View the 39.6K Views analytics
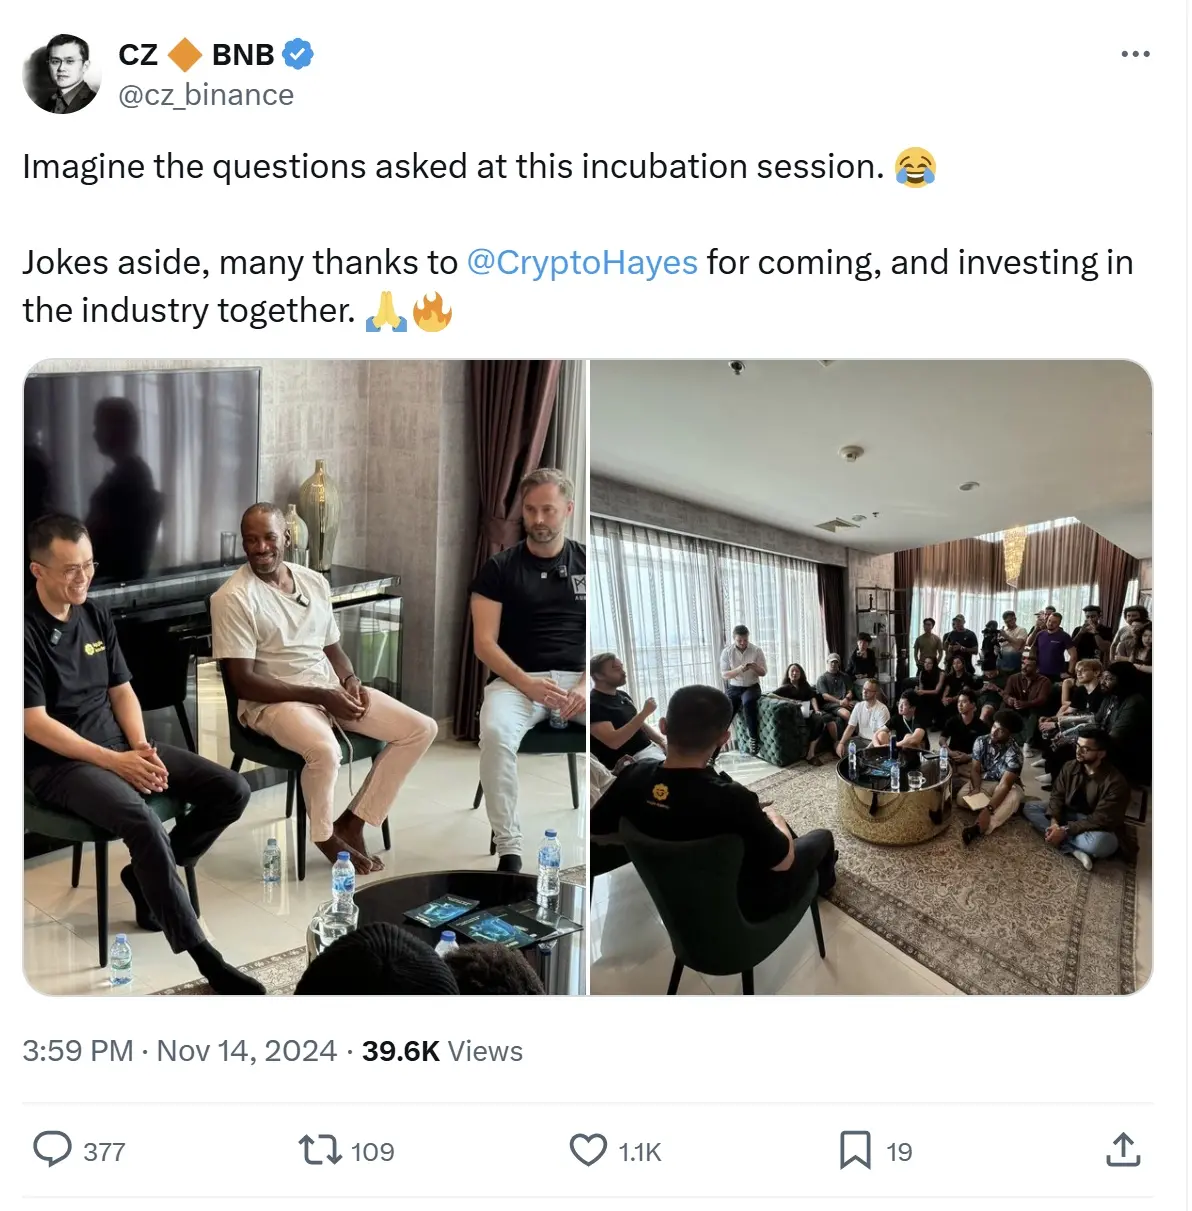This screenshot has height=1211, width=1192. coord(442,1051)
